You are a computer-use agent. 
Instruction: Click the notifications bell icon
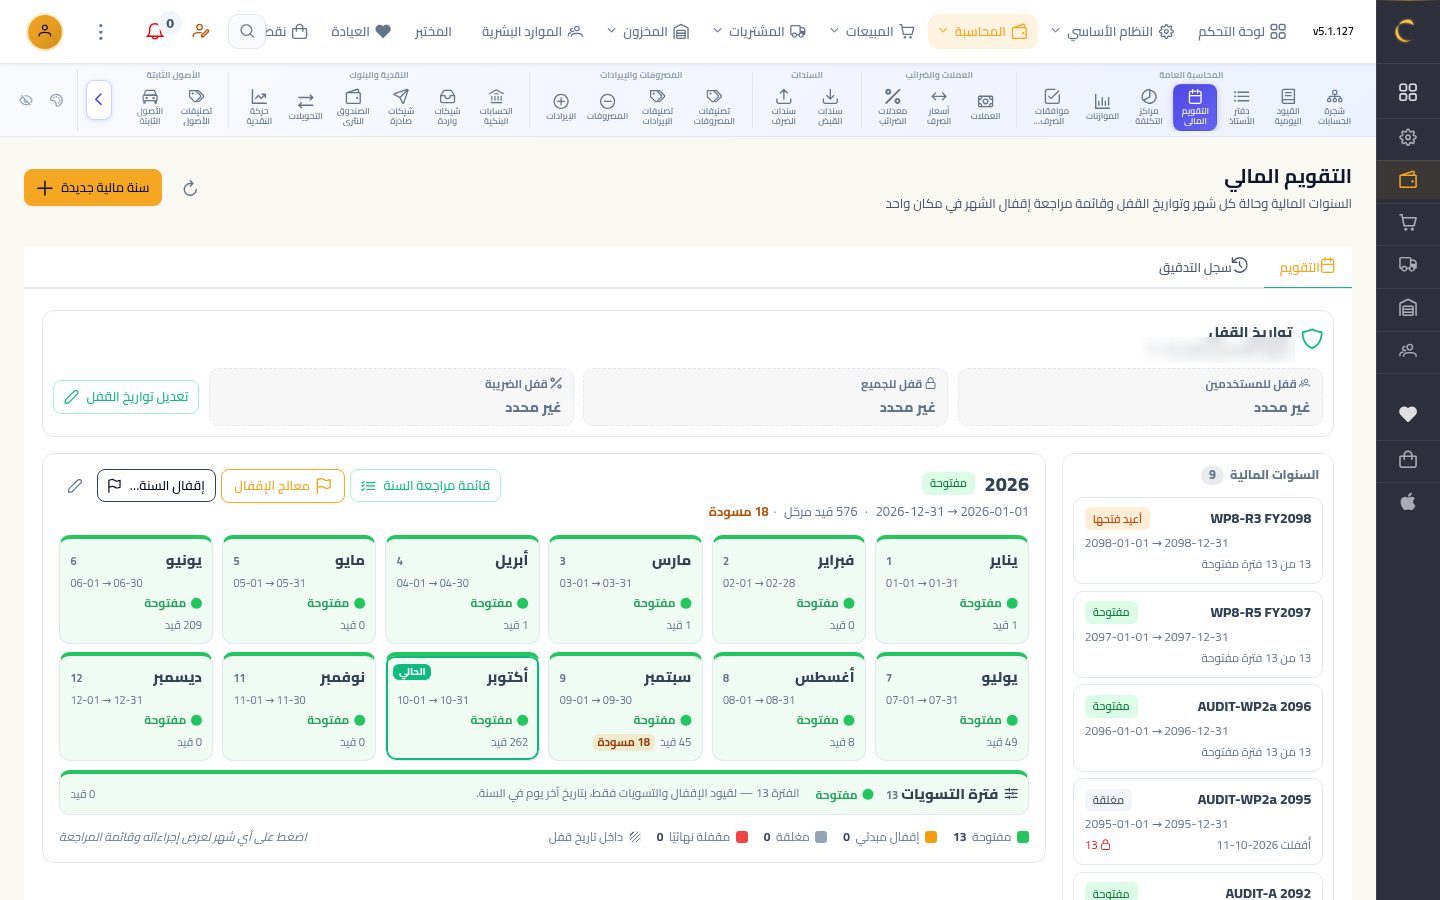155,32
